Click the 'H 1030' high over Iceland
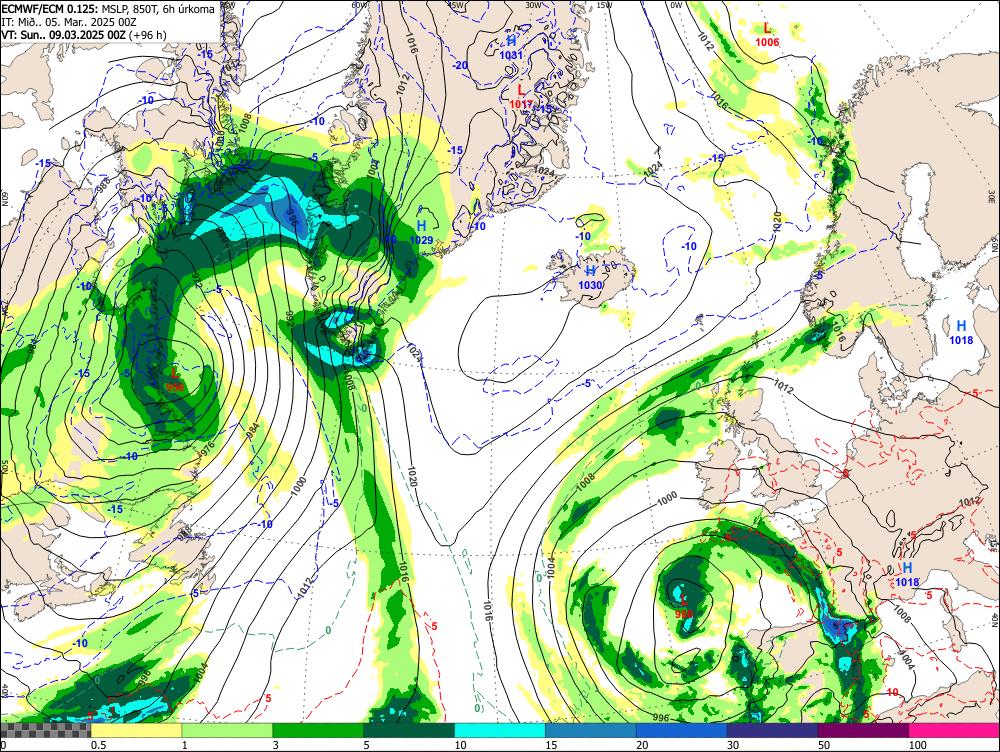Image resolution: width=1000 pixels, height=752 pixels. pyautogui.click(x=590, y=279)
